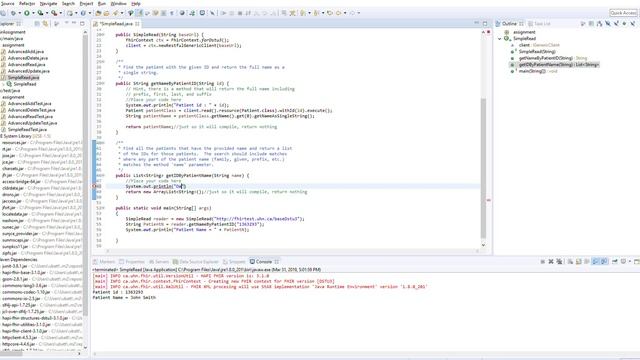The width and height of the screenshot is (640, 360).
Task: Switch to the Markers tab
Action: click(x=104, y=262)
